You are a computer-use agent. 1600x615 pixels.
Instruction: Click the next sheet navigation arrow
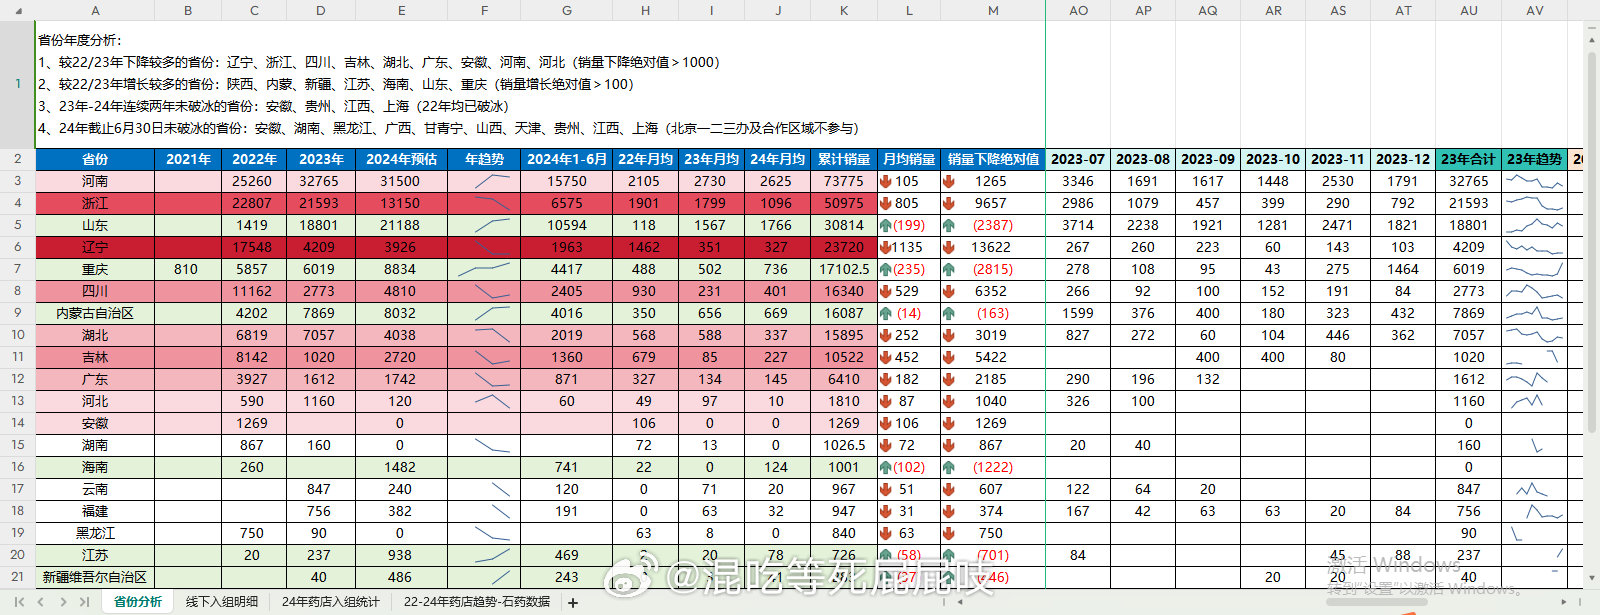click(63, 602)
